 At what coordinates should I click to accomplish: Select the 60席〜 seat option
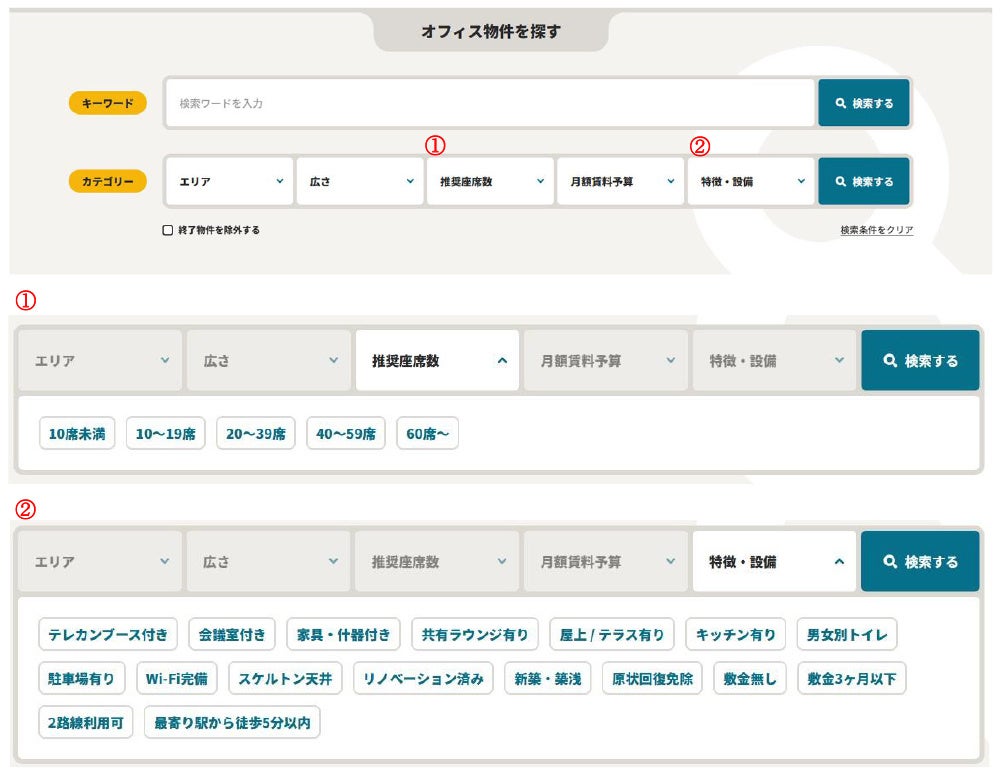point(427,434)
